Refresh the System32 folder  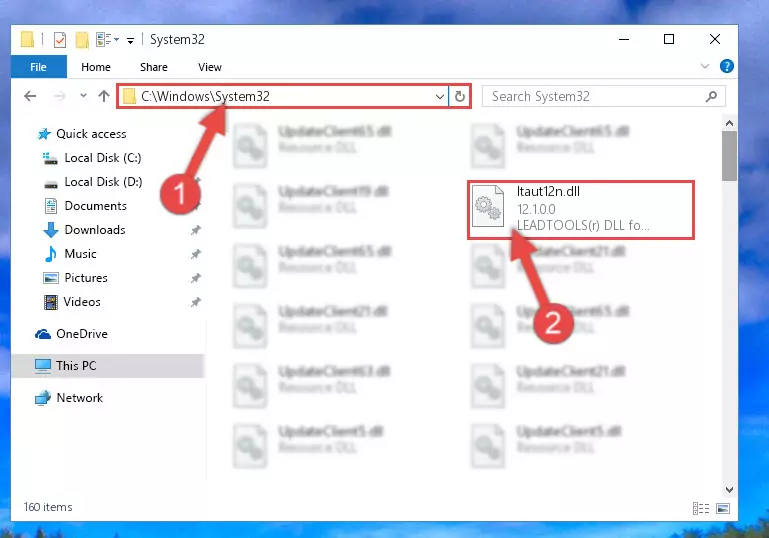point(460,97)
